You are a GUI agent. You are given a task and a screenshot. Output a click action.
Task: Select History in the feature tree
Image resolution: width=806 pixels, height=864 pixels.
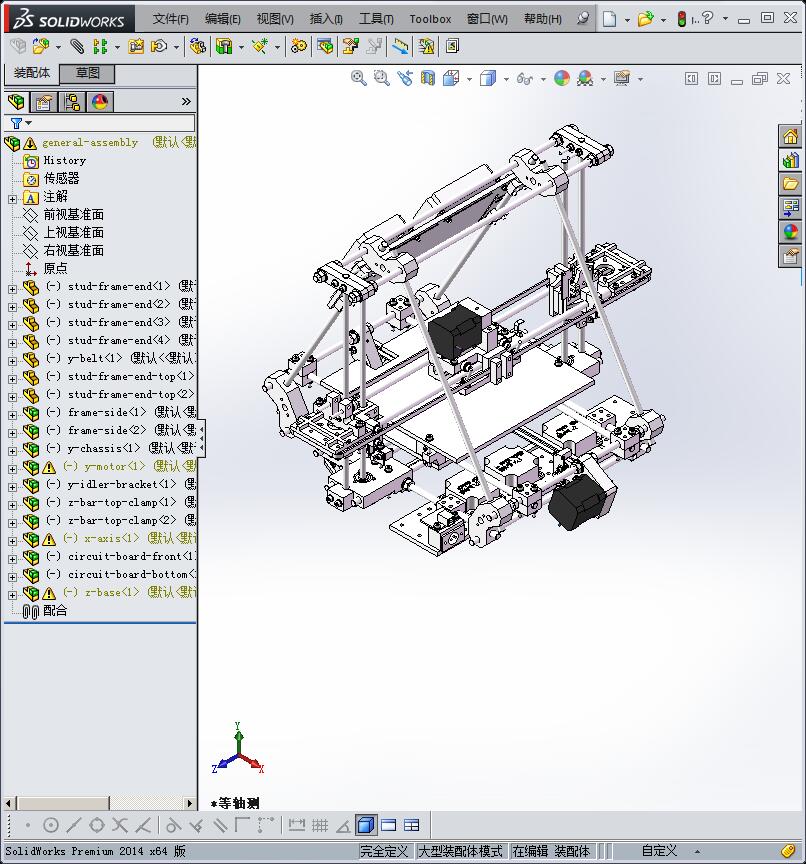[x=64, y=160]
